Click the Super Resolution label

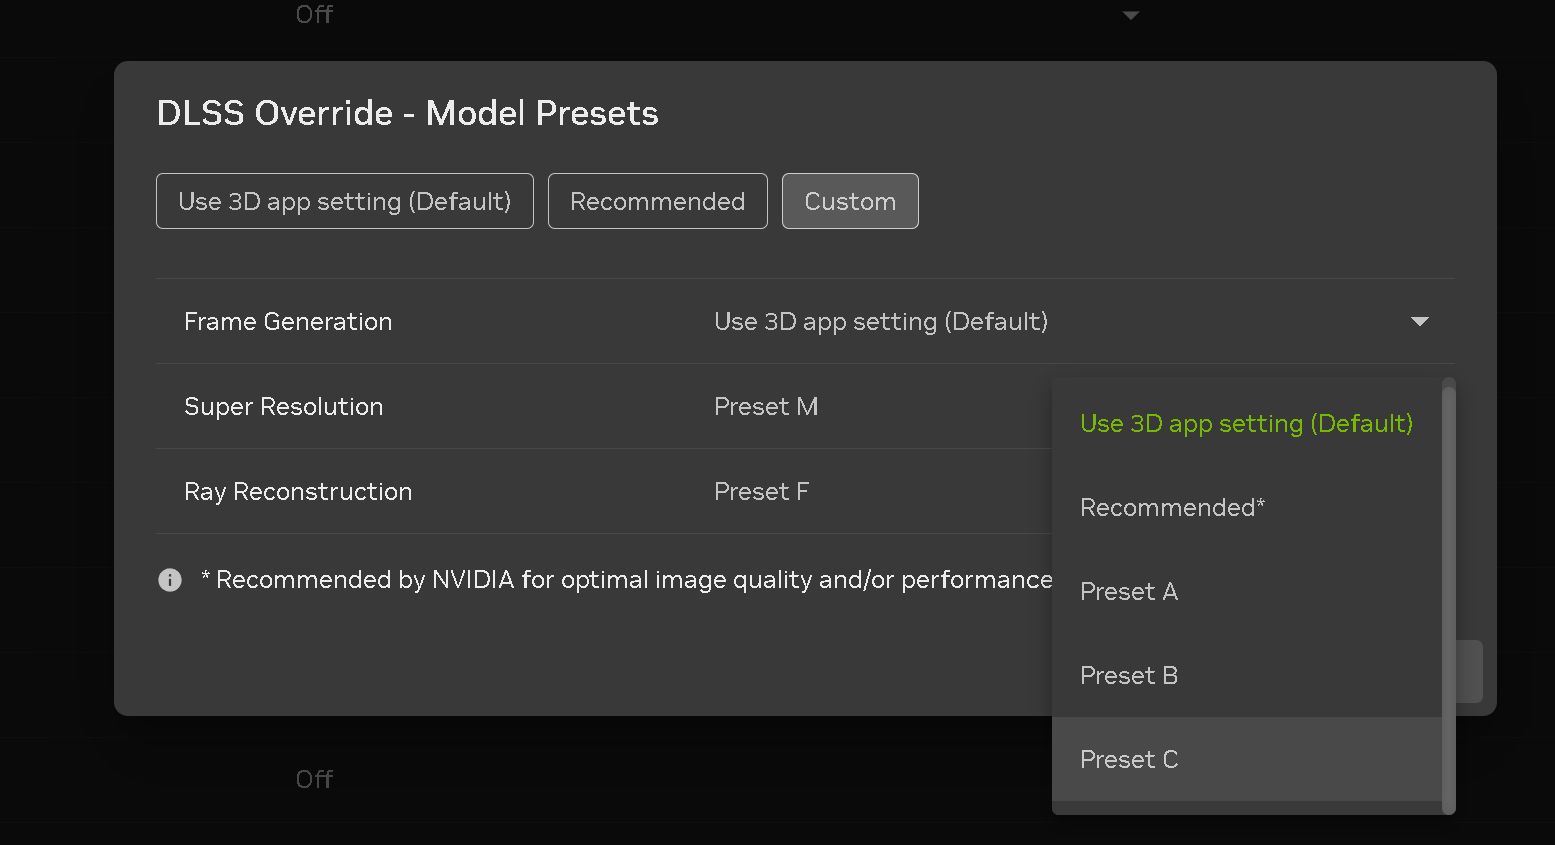[284, 406]
